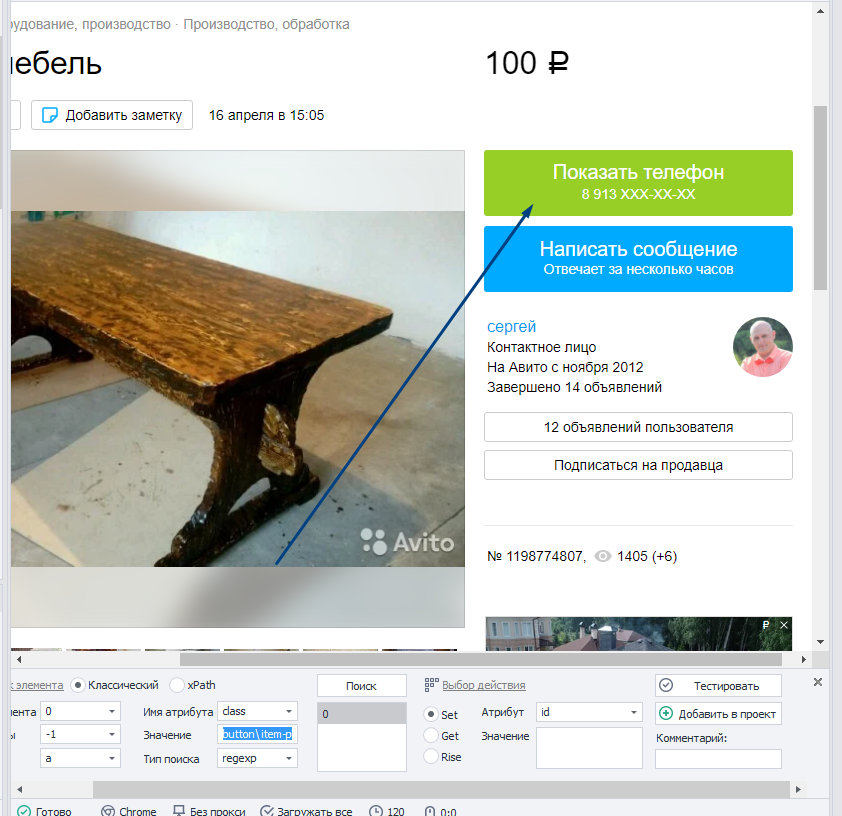The height and width of the screenshot is (816, 842).
Task: Close the element search panel with X
Action: pyautogui.click(x=817, y=682)
